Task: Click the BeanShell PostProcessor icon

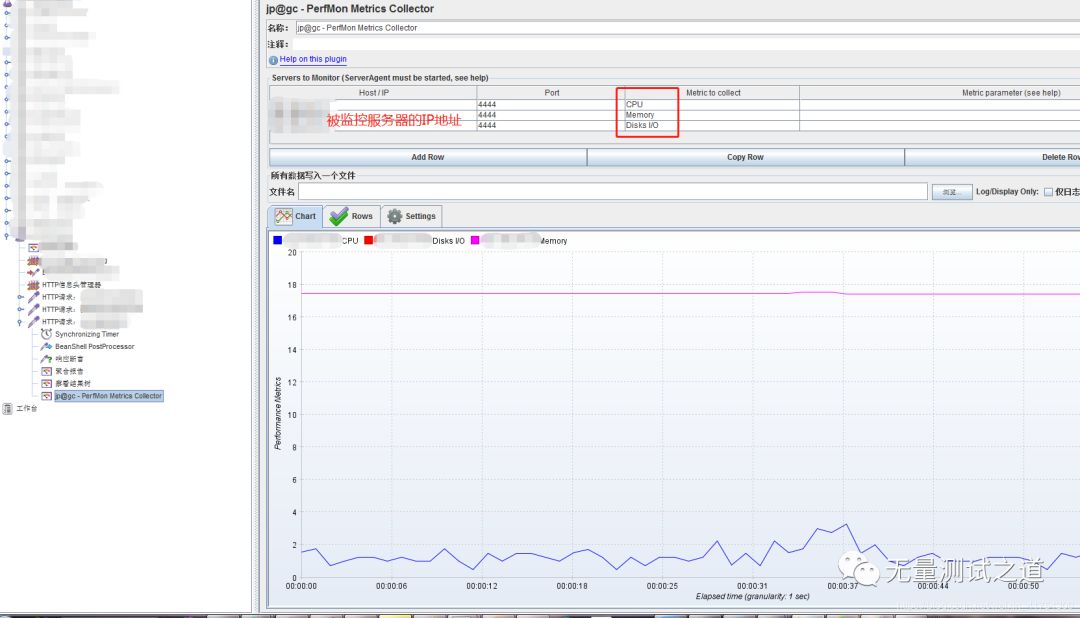Action: pos(46,346)
